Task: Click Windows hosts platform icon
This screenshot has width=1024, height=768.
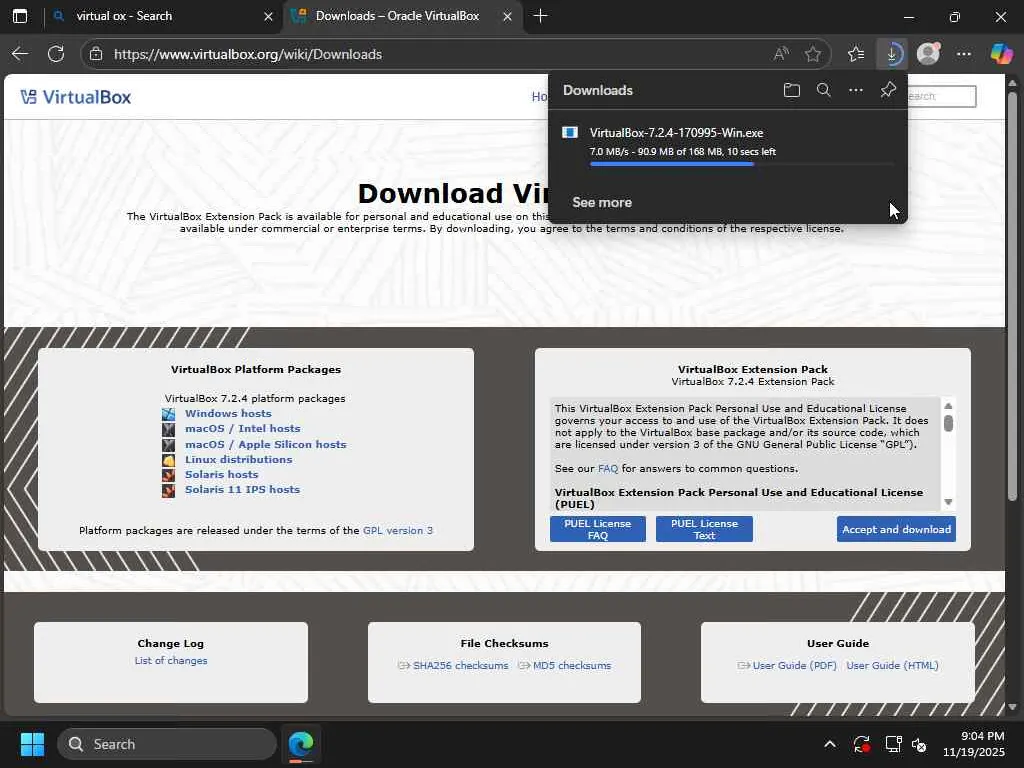Action: pyautogui.click(x=168, y=413)
